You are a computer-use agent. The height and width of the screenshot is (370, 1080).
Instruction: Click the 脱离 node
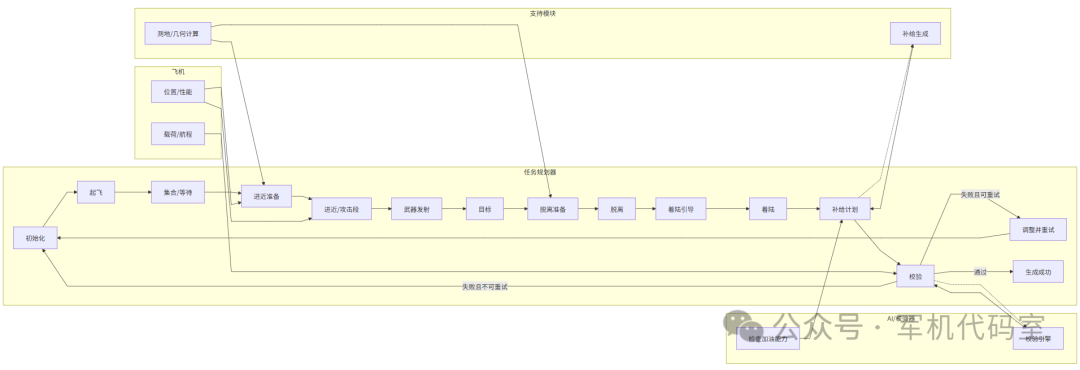(x=616, y=209)
